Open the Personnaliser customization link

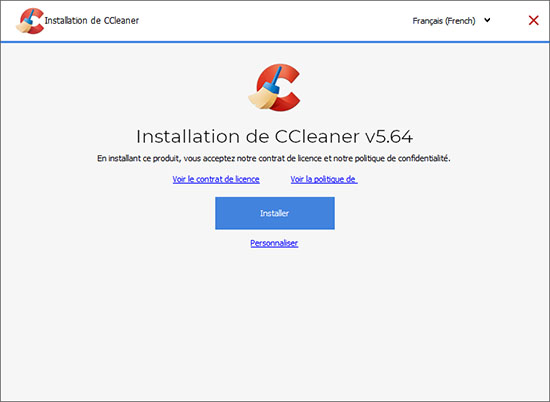pos(274,243)
